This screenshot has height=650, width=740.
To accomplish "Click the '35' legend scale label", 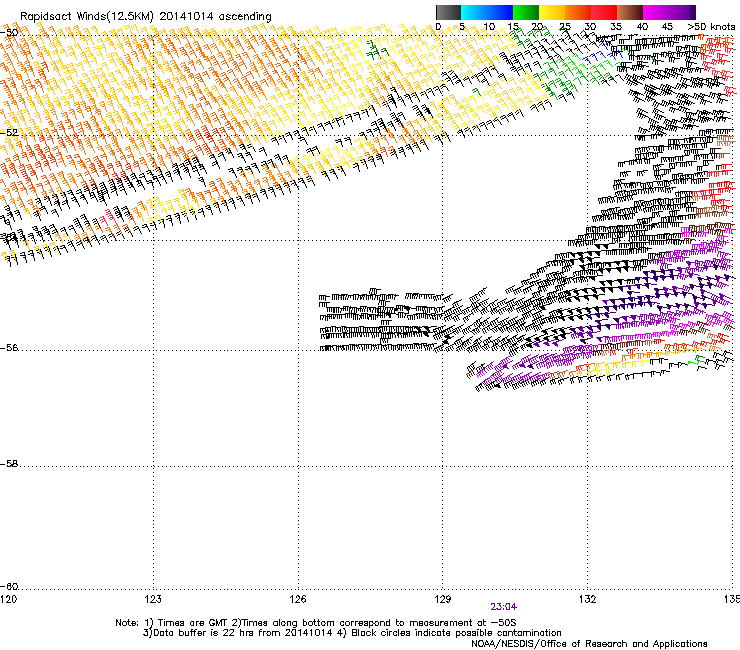I will (616, 27).
